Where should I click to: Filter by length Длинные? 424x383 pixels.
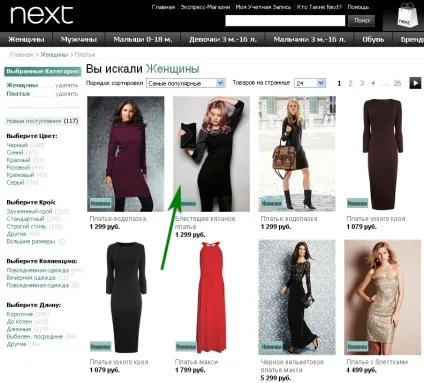pyautogui.click(x=19, y=329)
